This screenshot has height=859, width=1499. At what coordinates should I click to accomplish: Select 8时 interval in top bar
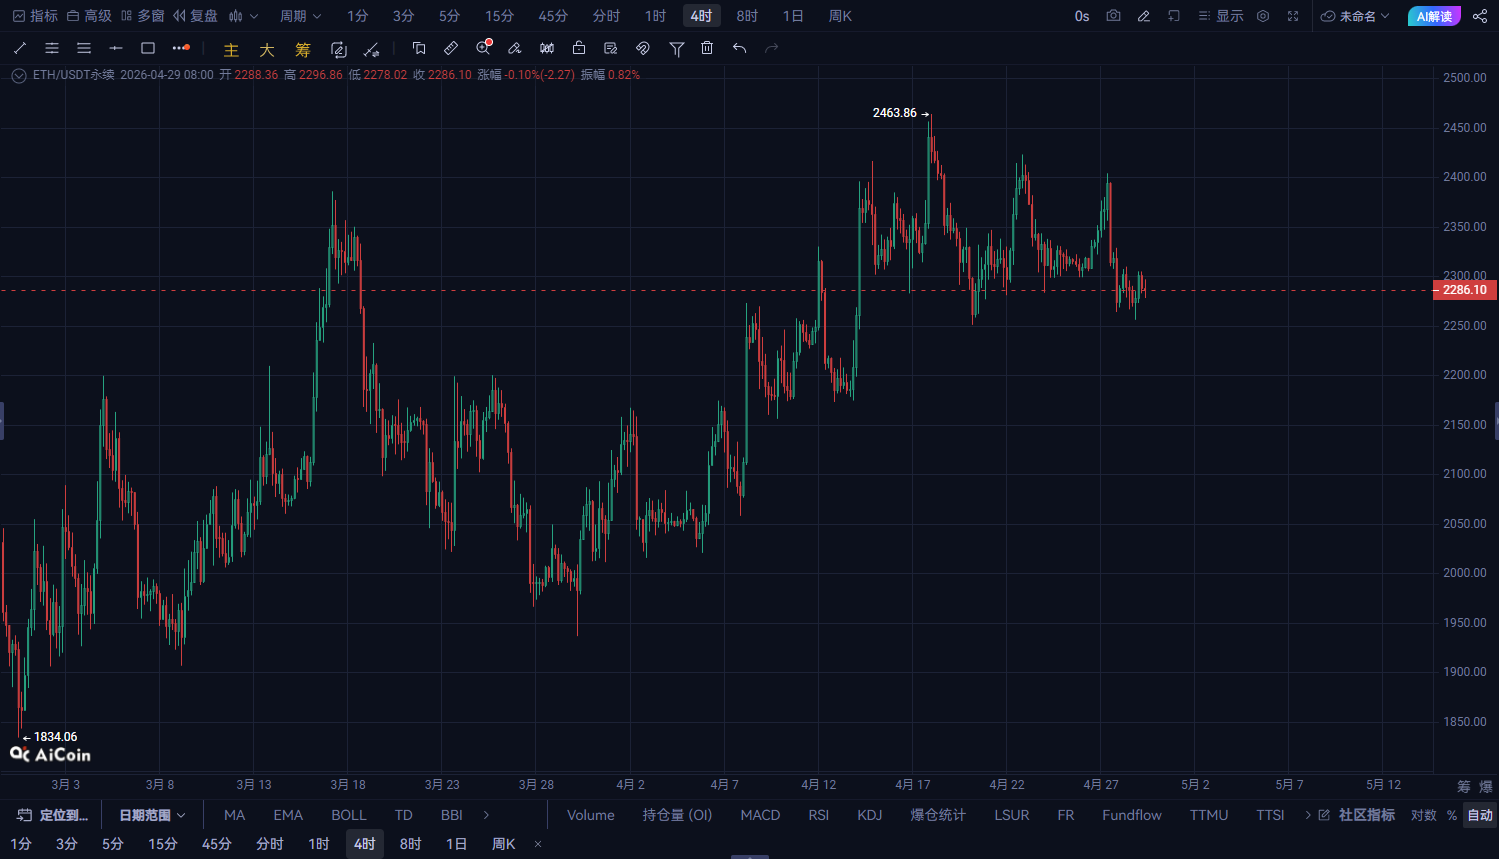(x=747, y=16)
